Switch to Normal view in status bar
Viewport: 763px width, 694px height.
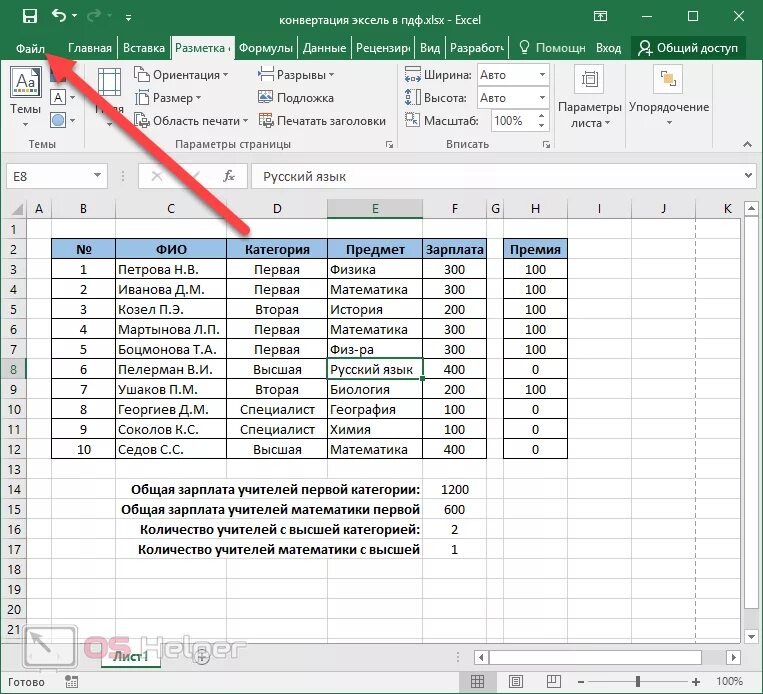coord(477,681)
